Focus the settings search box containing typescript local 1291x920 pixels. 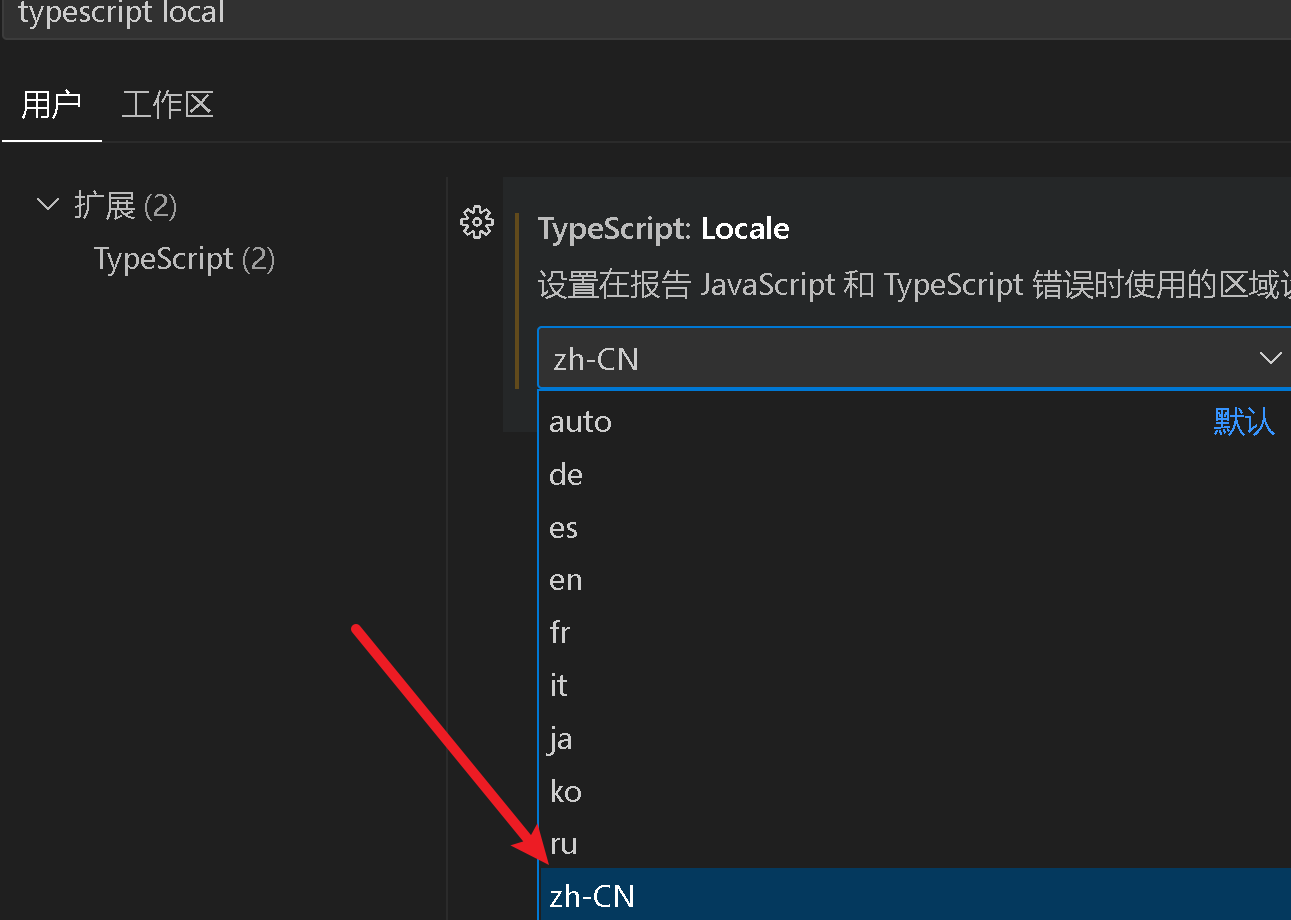[x=646, y=17]
